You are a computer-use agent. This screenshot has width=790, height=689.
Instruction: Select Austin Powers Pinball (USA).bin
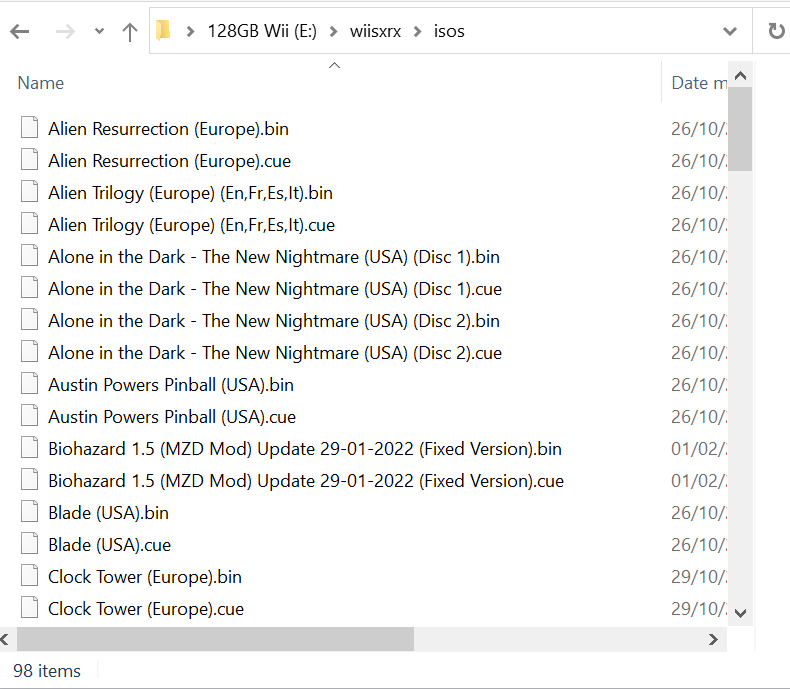(x=171, y=385)
